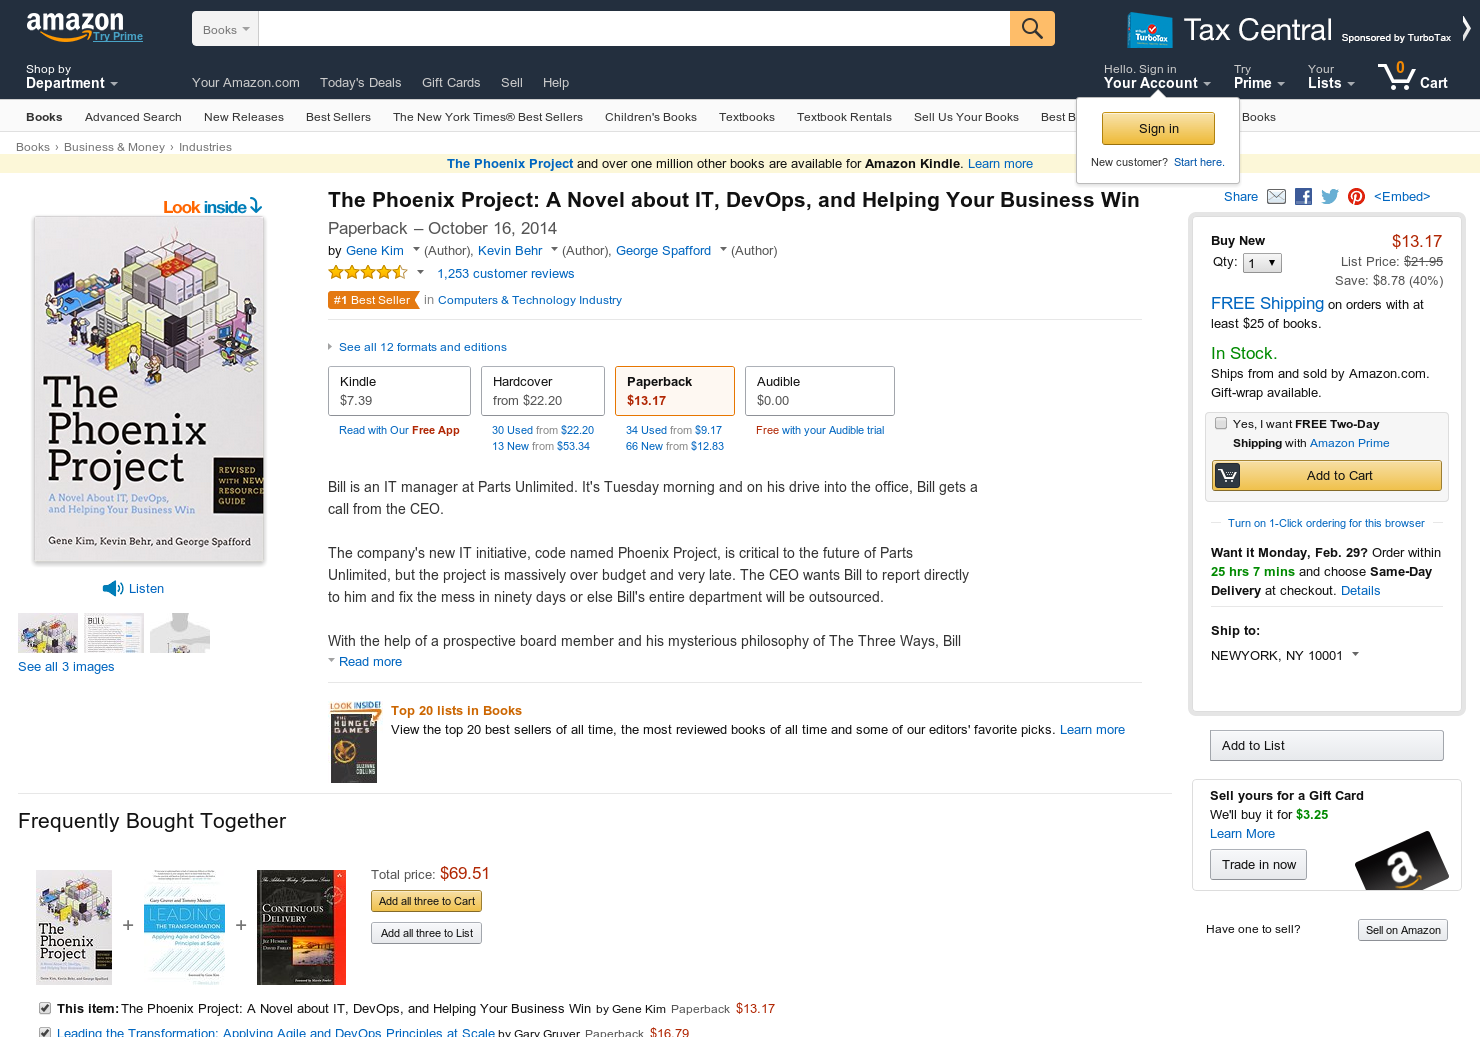
Task: Open the Qty quantity dropdown
Action: click(x=1262, y=263)
